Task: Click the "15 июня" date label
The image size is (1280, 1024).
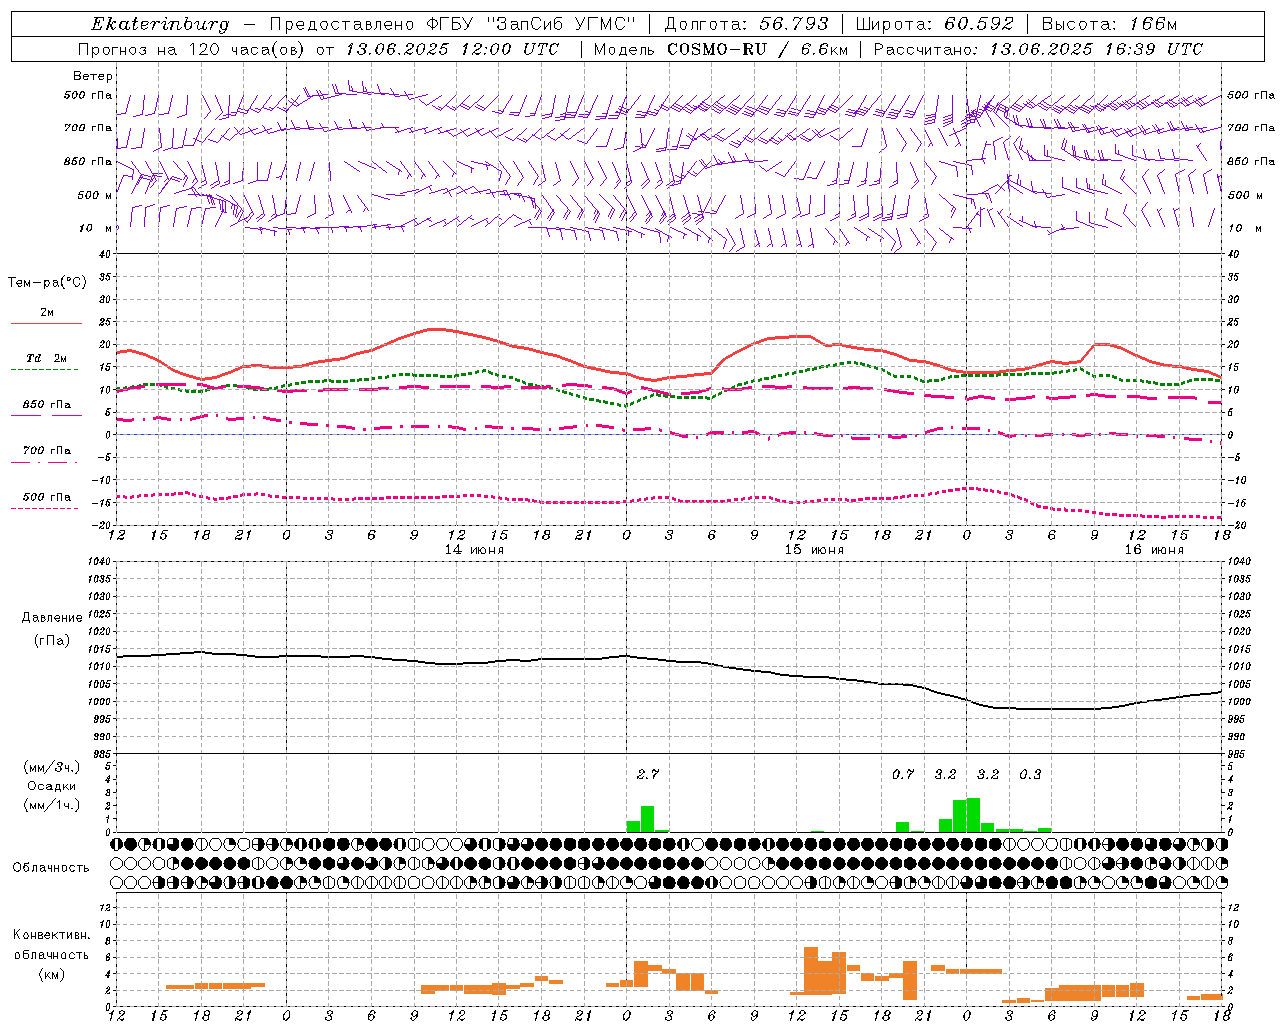Action: [x=814, y=550]
